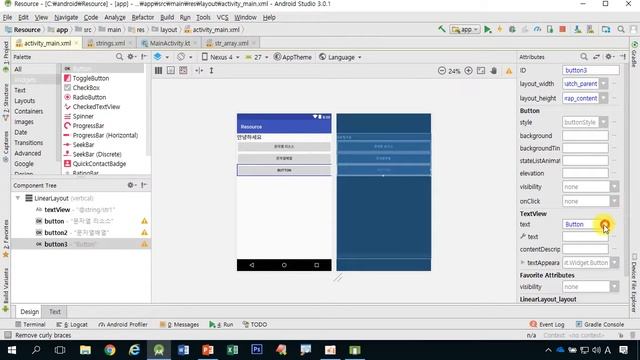Click the toggle orientation vertical arrow icon

pyautogui.click(x=211, y=71)
